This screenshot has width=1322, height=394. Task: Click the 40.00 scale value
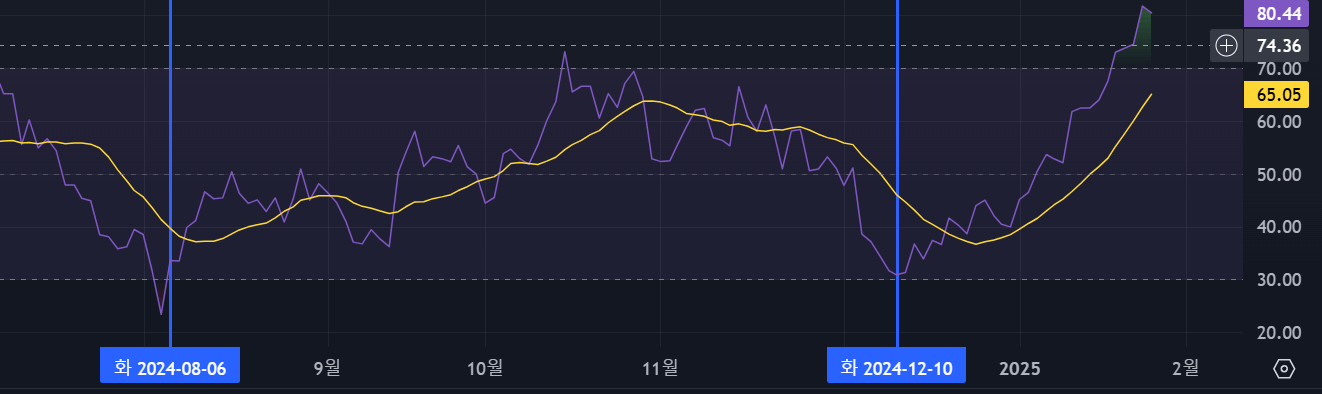point(1278,227)
